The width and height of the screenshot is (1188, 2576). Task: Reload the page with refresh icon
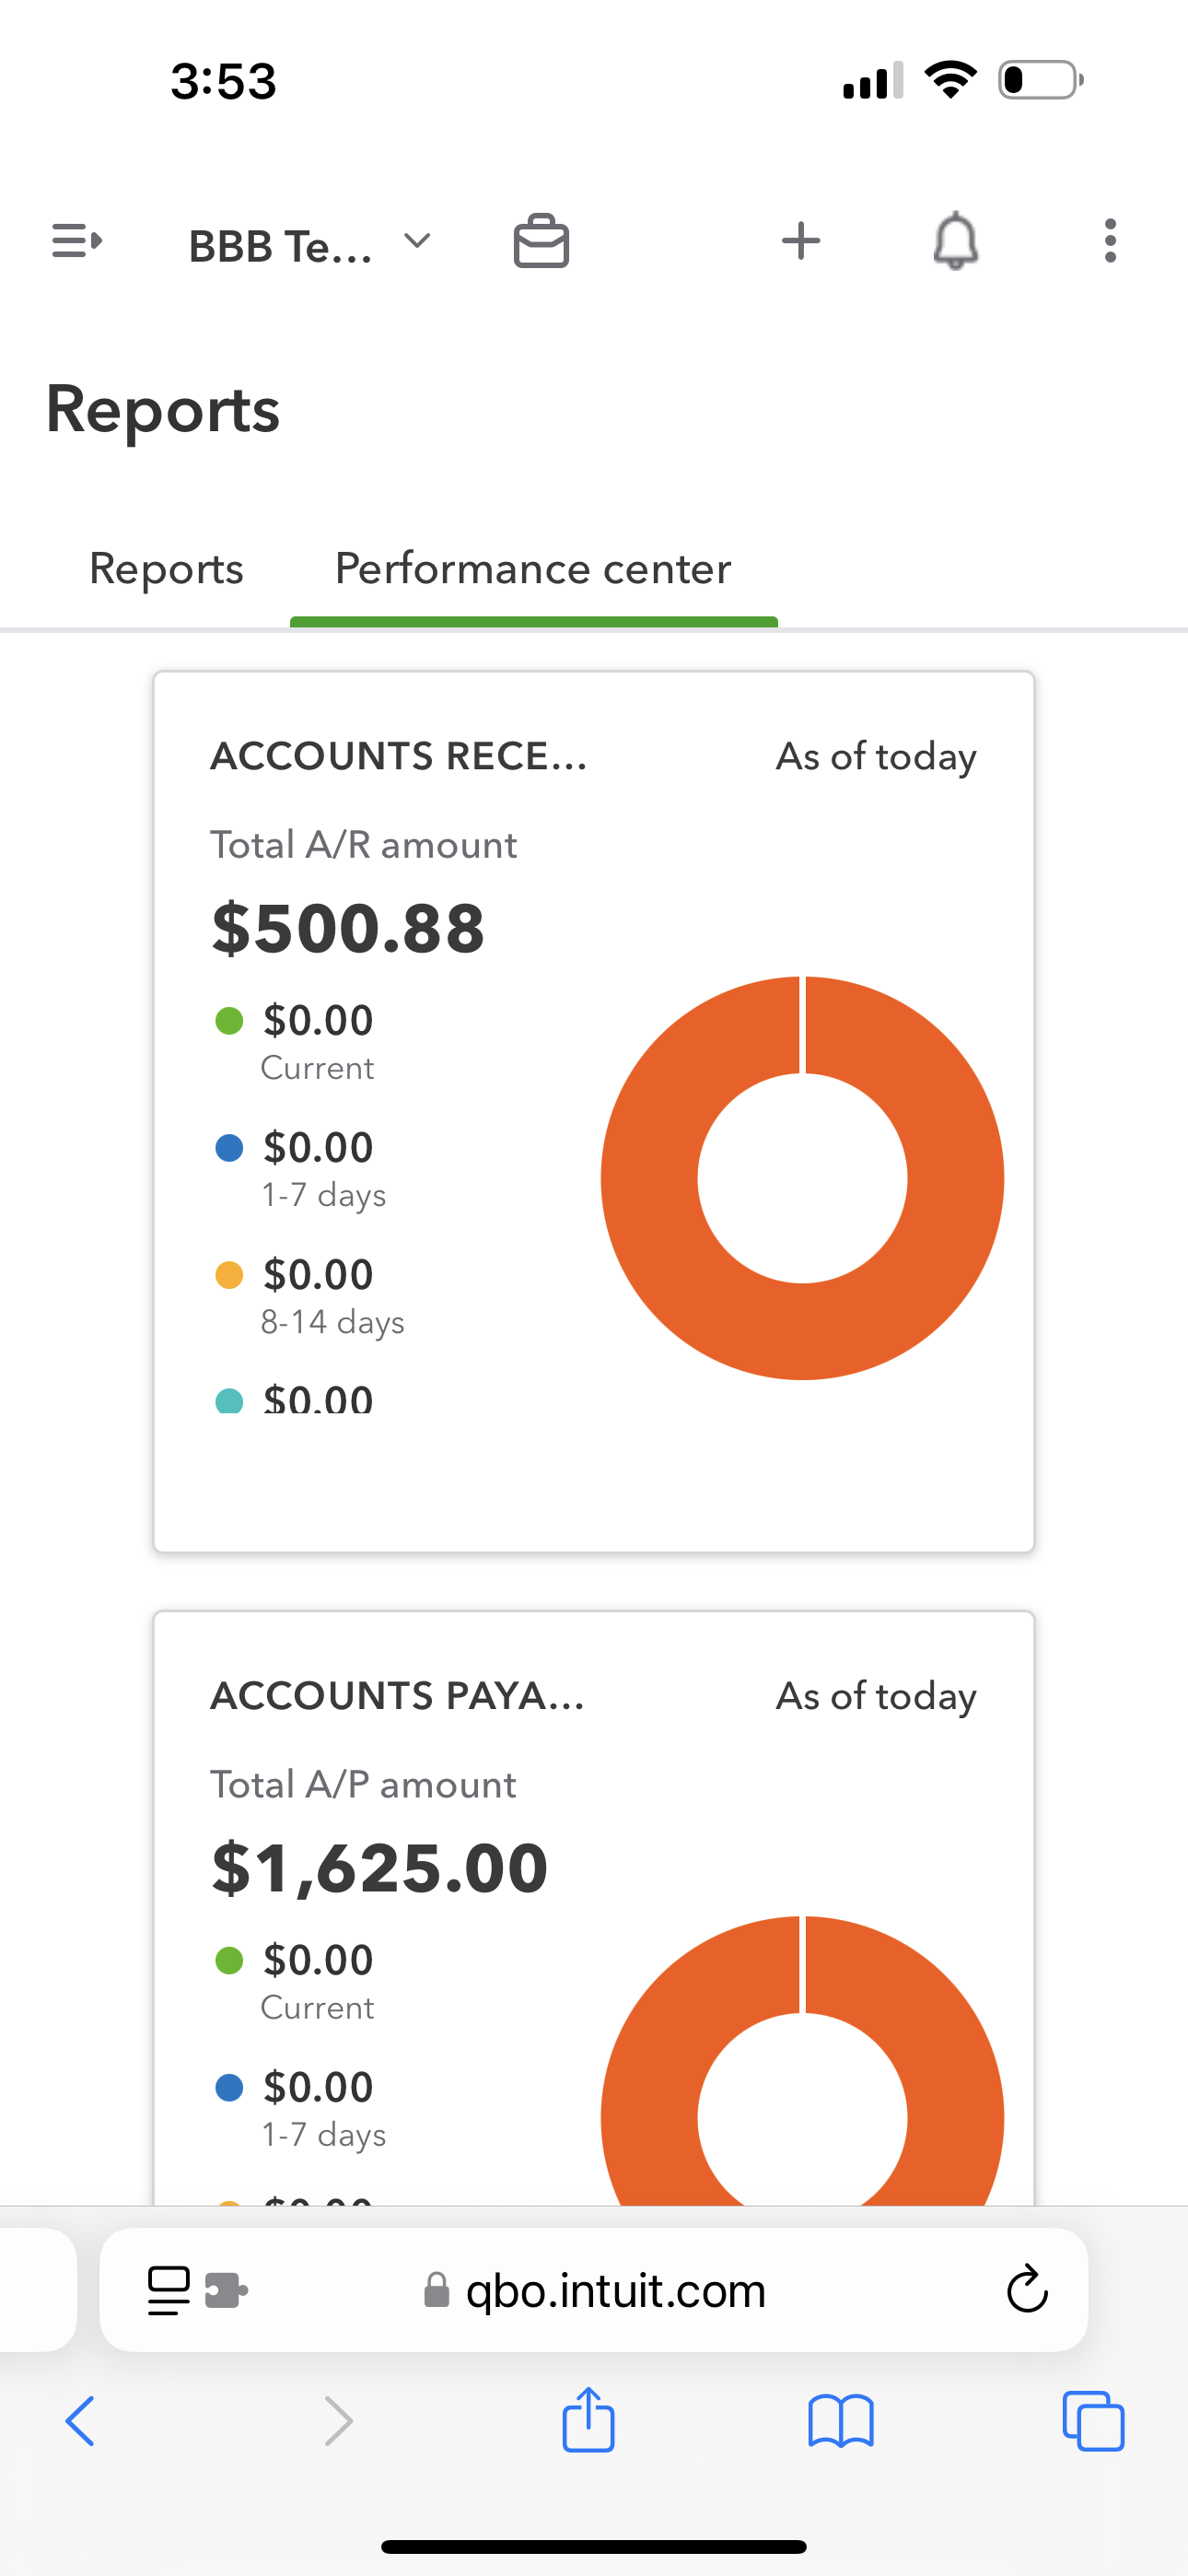pos(1027,2290)
